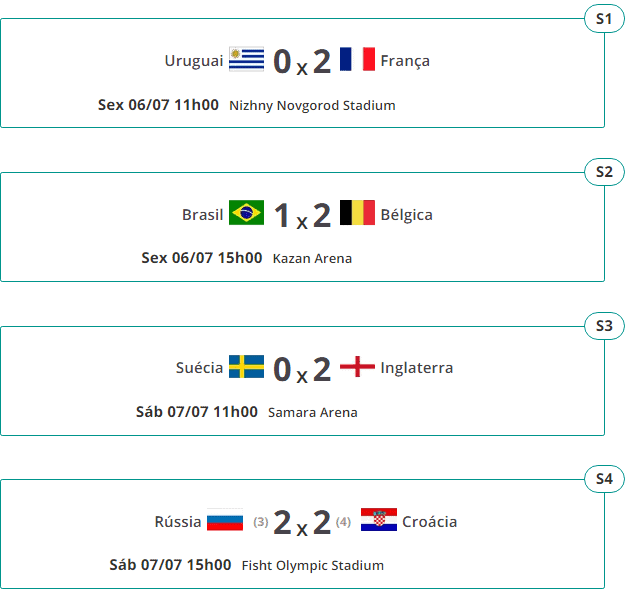627x590 pixels.
Task: Click the Uruguay flag icon
Action: (x=246, y=60)
